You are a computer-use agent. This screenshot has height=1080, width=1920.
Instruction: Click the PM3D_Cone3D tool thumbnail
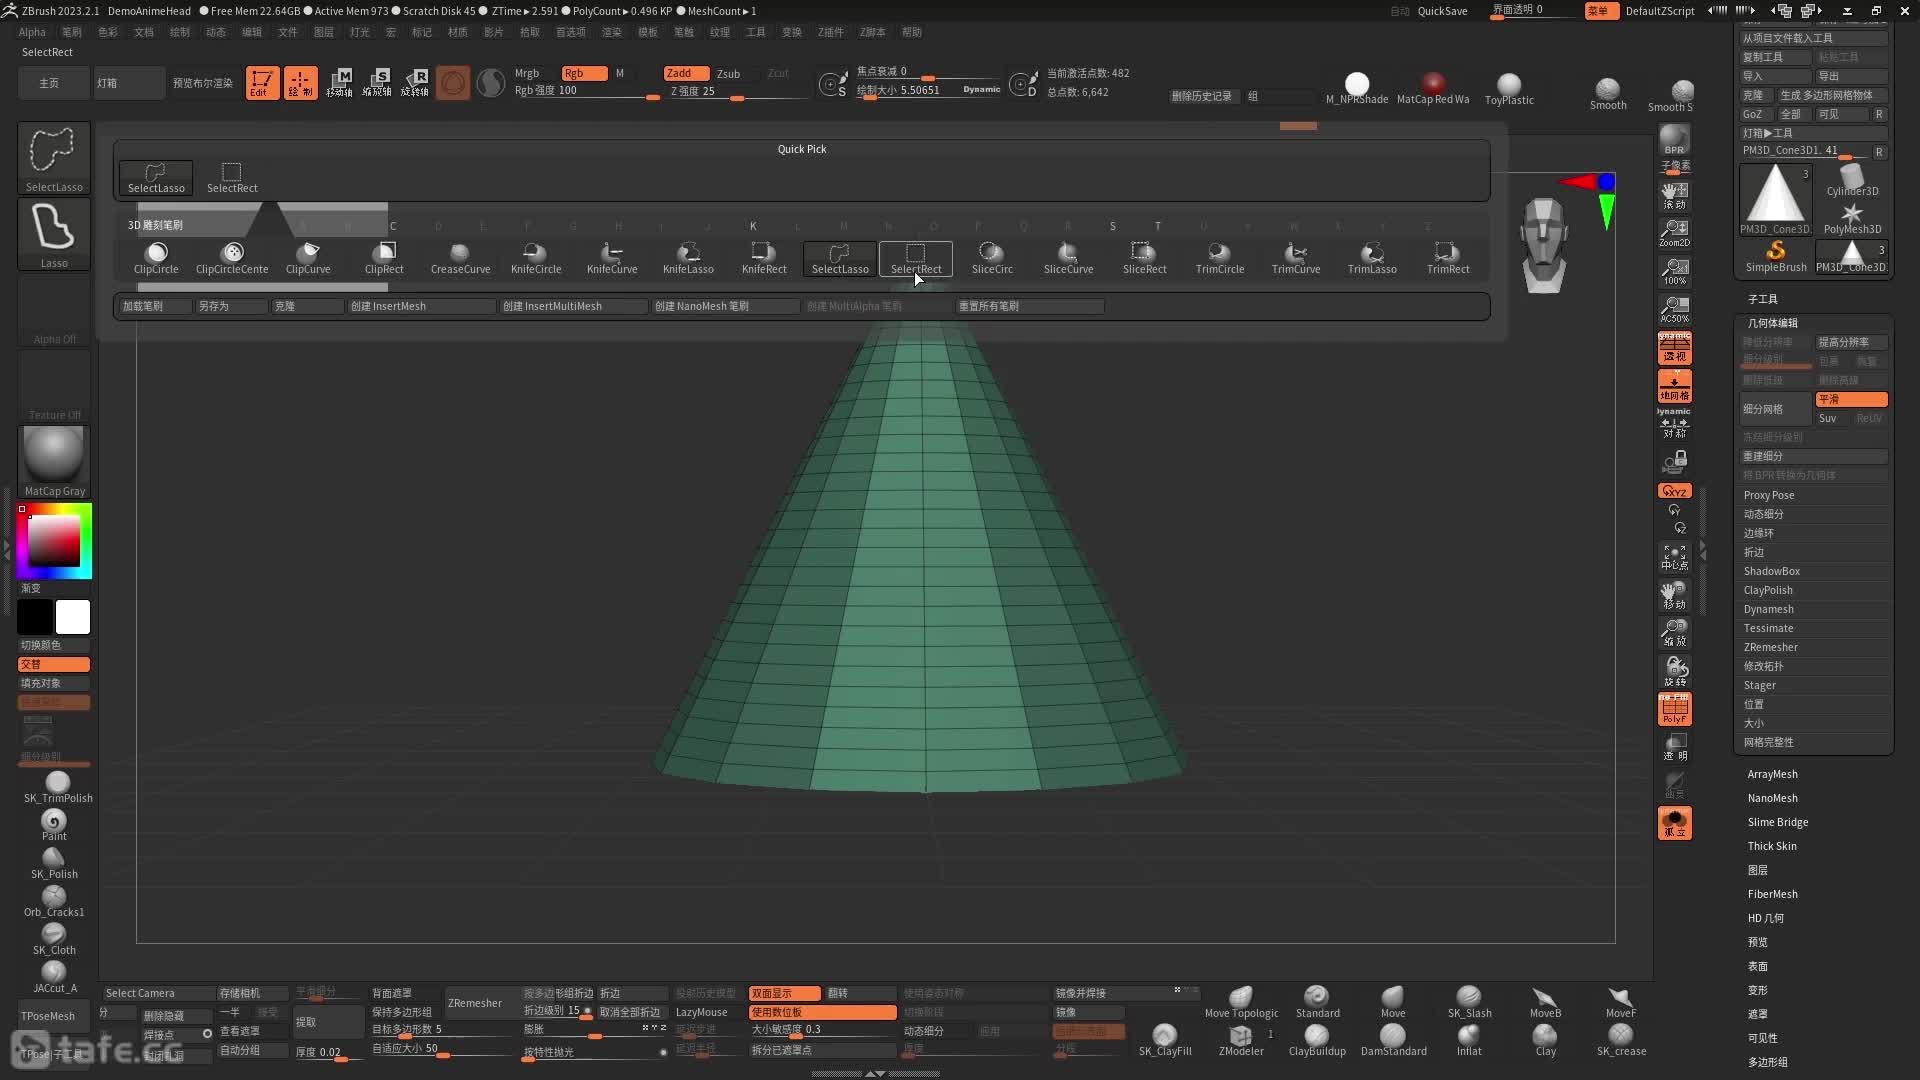coord(1775,198)
